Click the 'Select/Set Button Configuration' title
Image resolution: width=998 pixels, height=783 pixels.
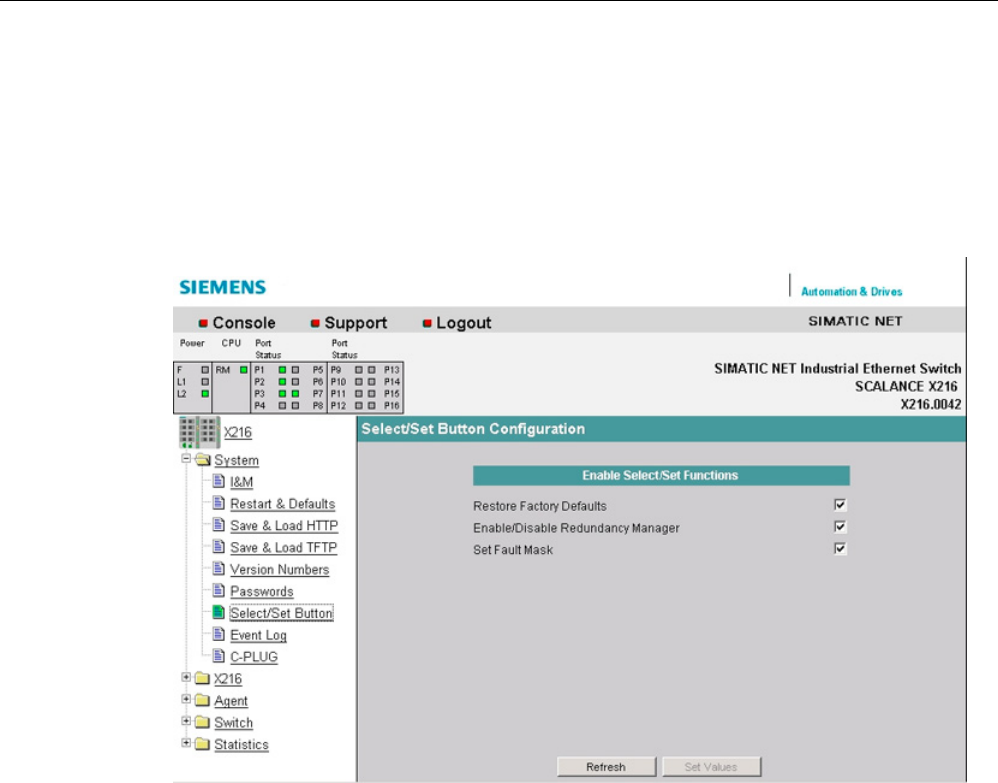pyautogui.click(x=473, y=429)
